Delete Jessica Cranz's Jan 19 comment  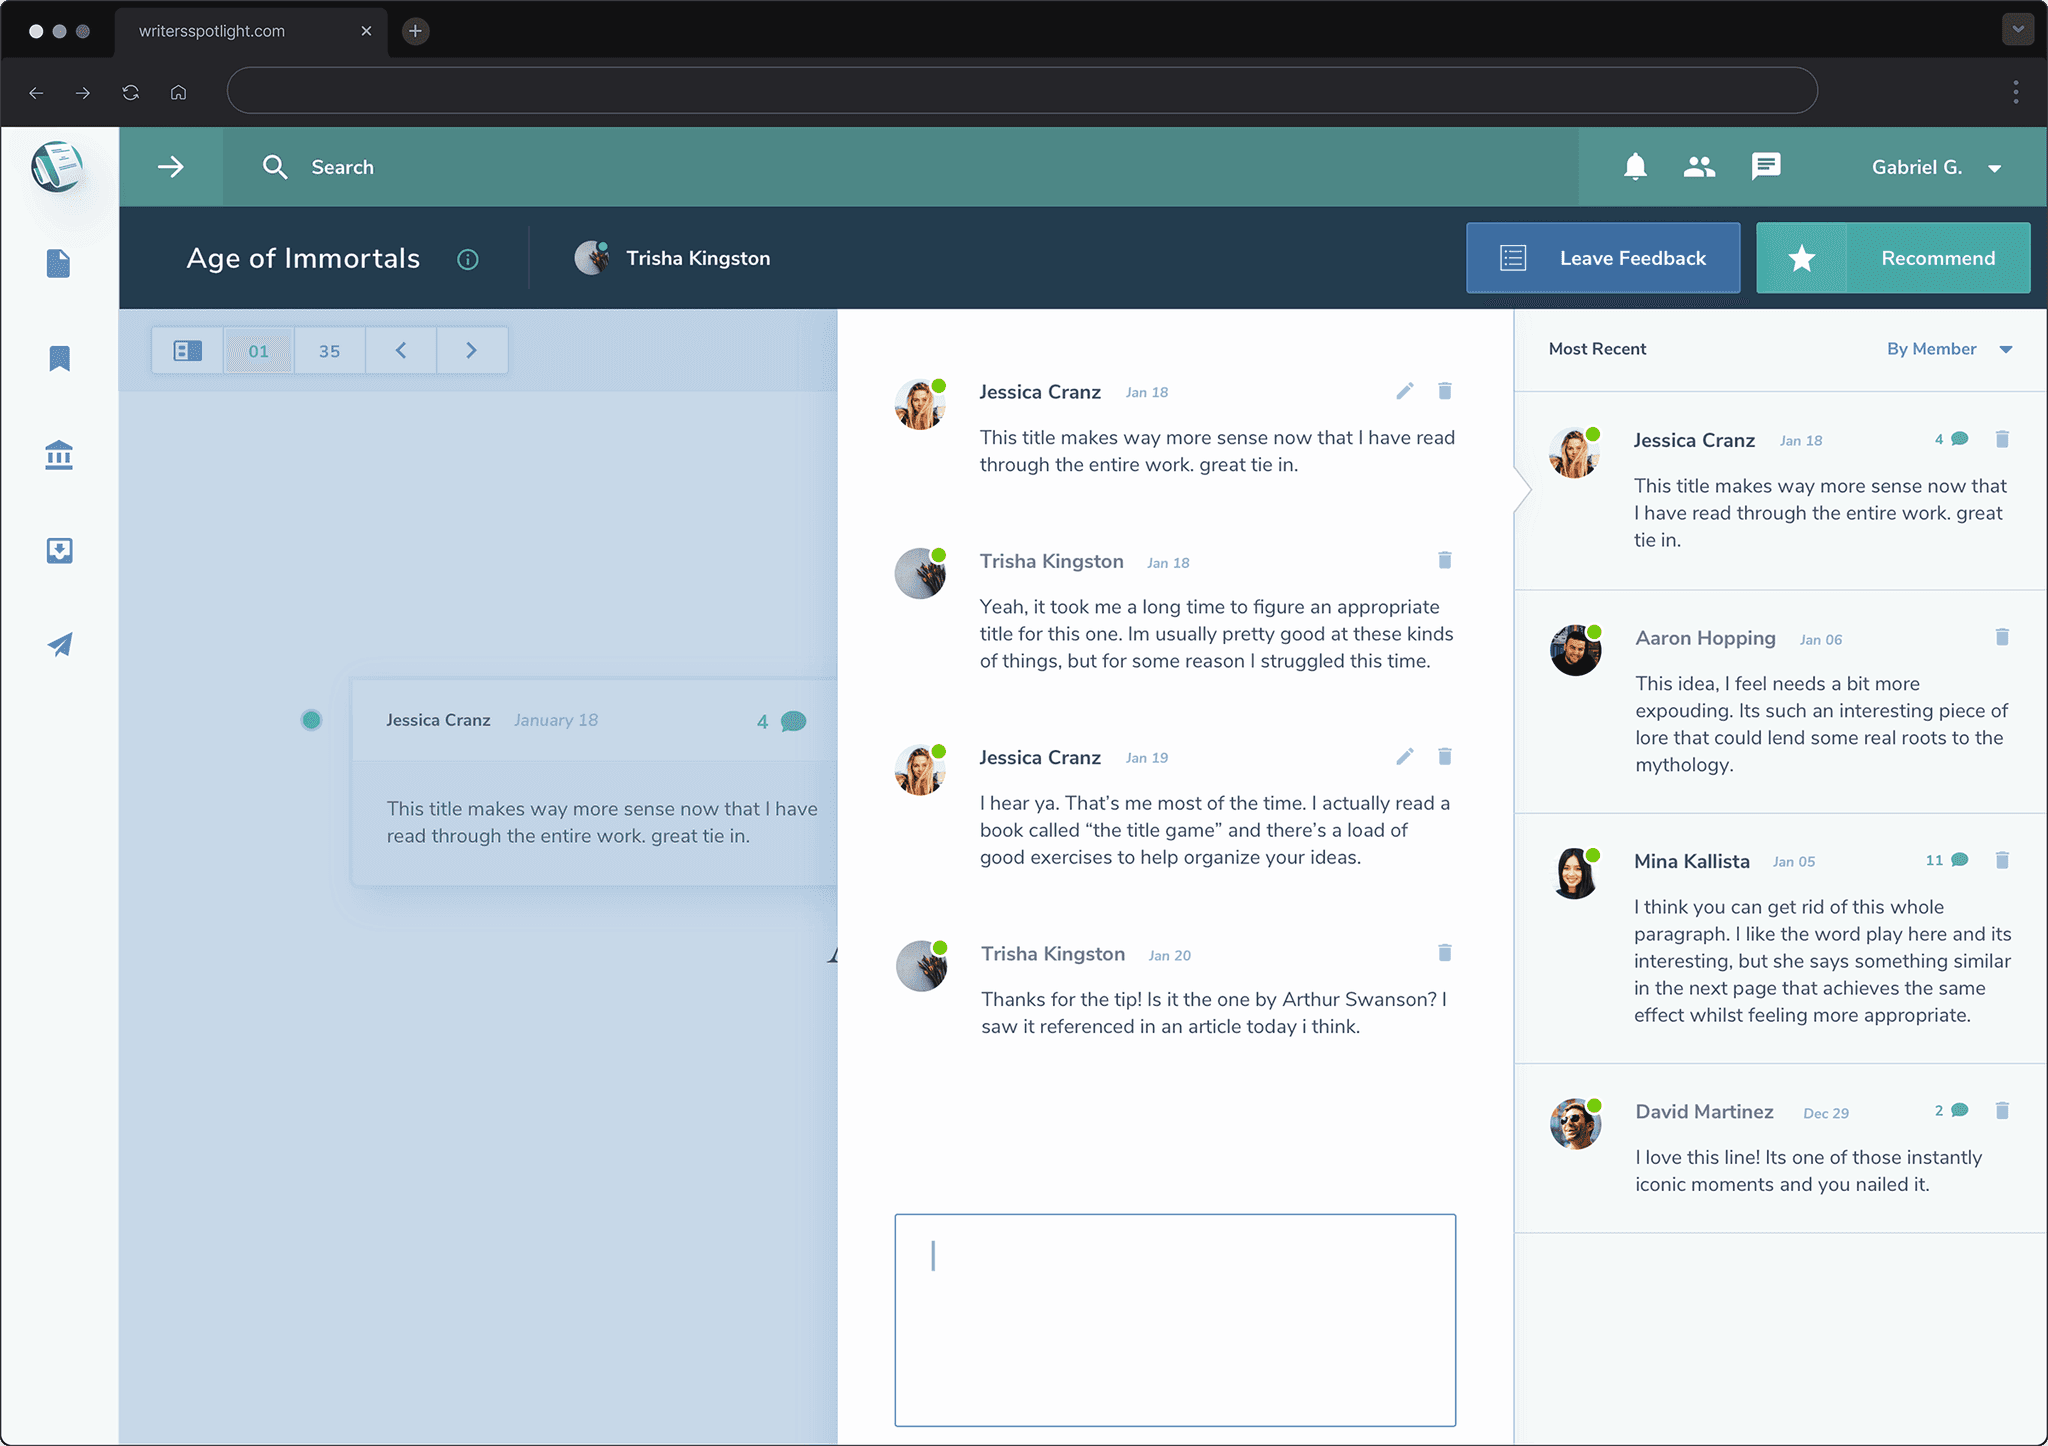(x=1445, y=757)
